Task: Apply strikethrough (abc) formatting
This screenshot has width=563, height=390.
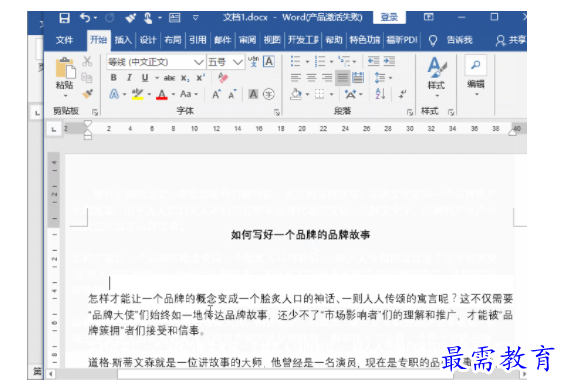Action: 169,78
